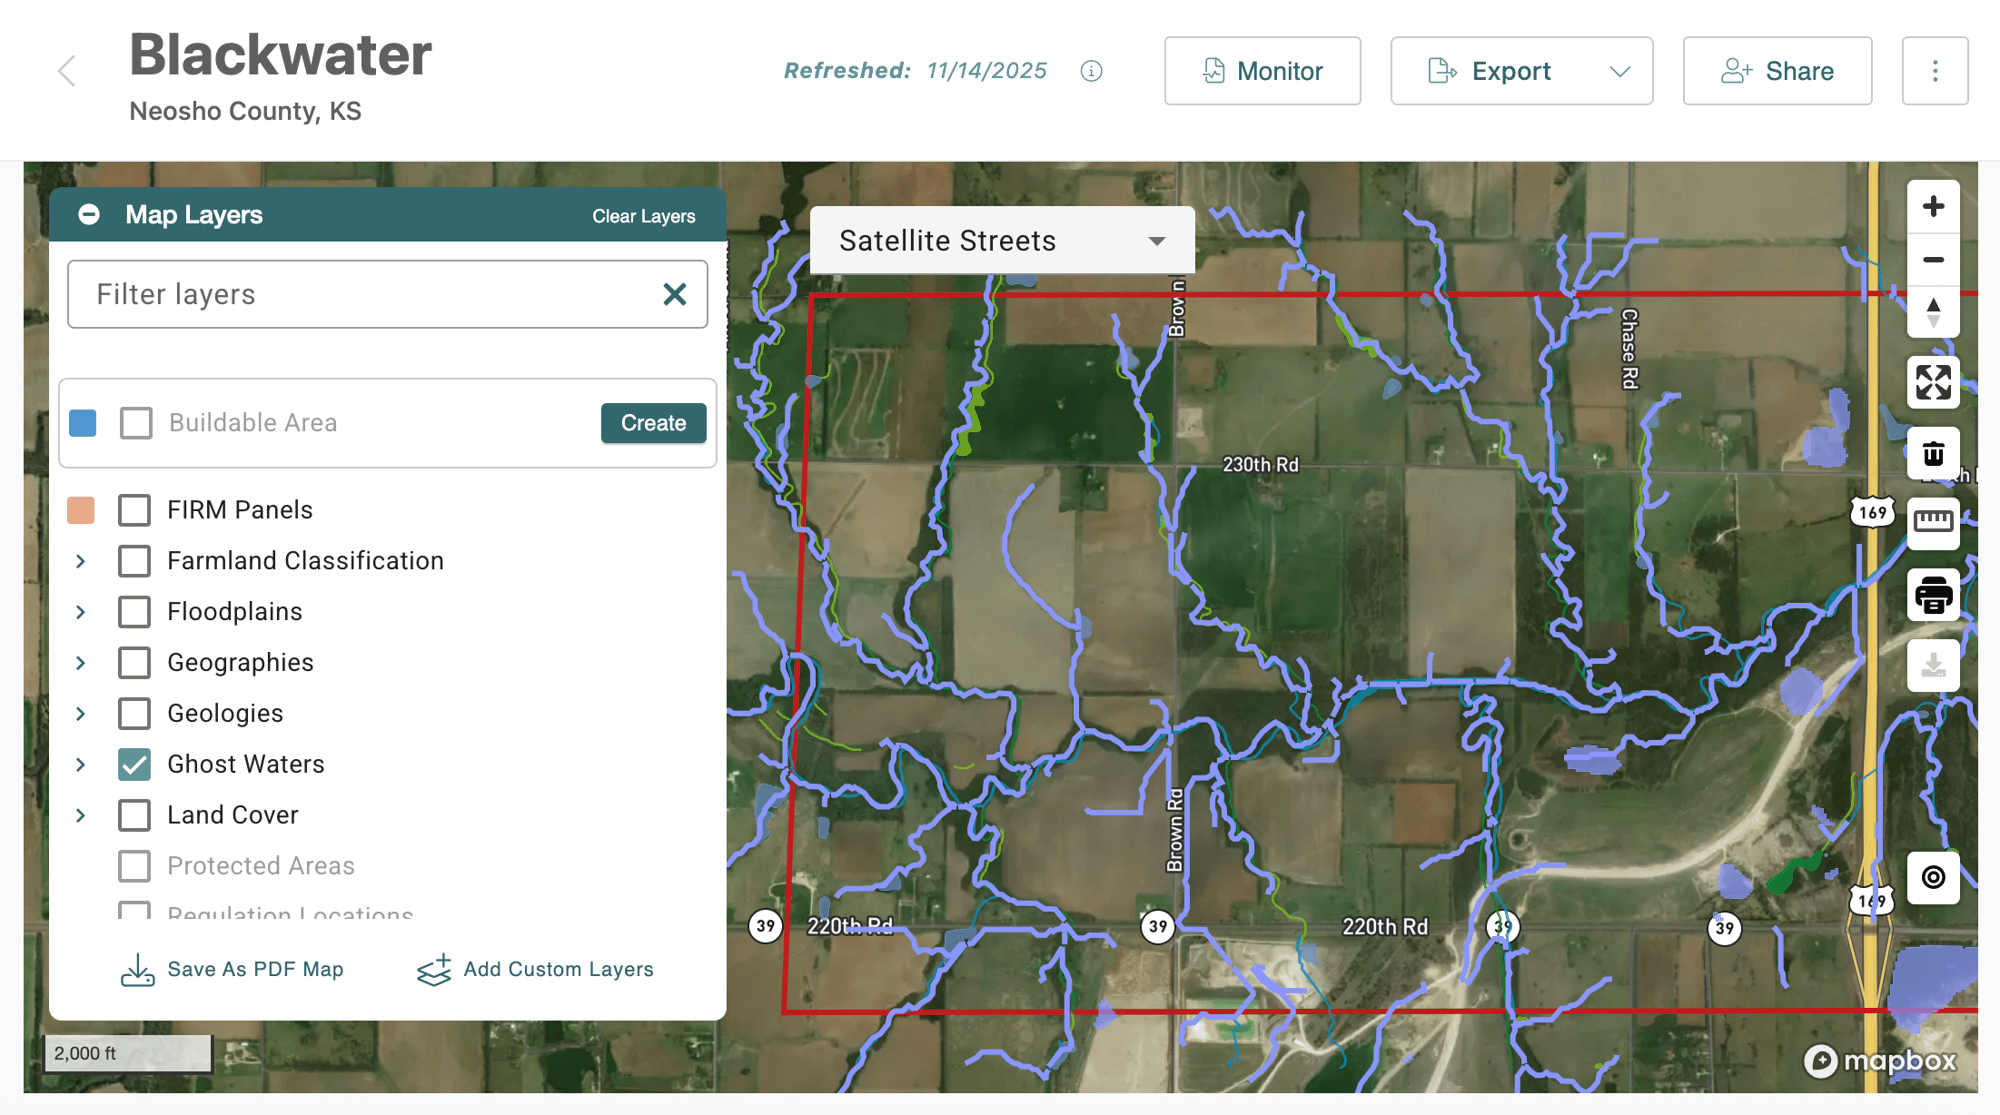Toggle fullscreen map with expand-arrows icon
This screenshot has width=2000, height=1115.
pos(1932,382)
